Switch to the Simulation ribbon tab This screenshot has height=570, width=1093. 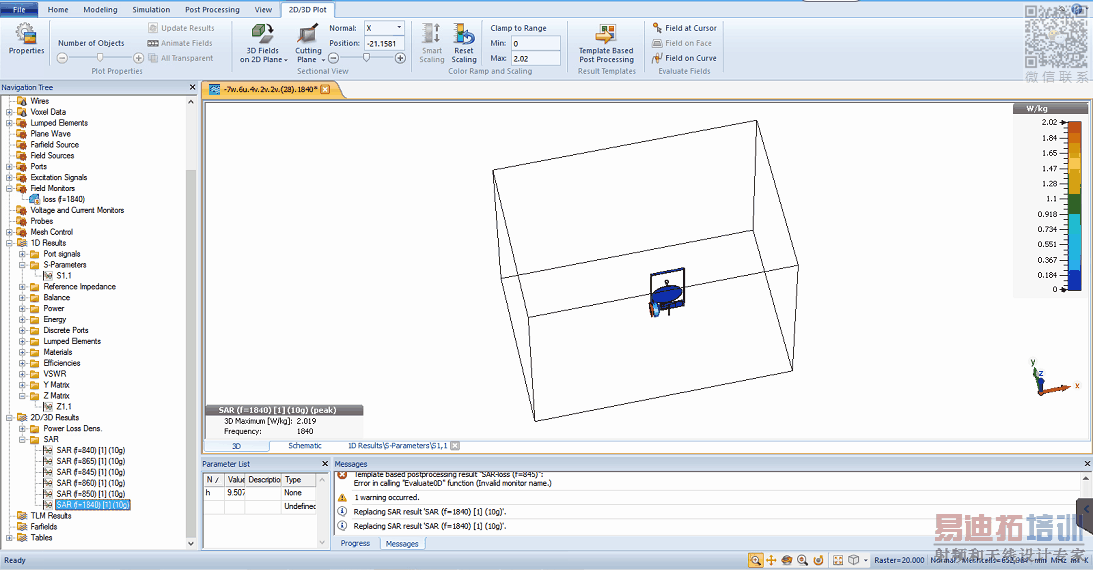click(151, 10)
